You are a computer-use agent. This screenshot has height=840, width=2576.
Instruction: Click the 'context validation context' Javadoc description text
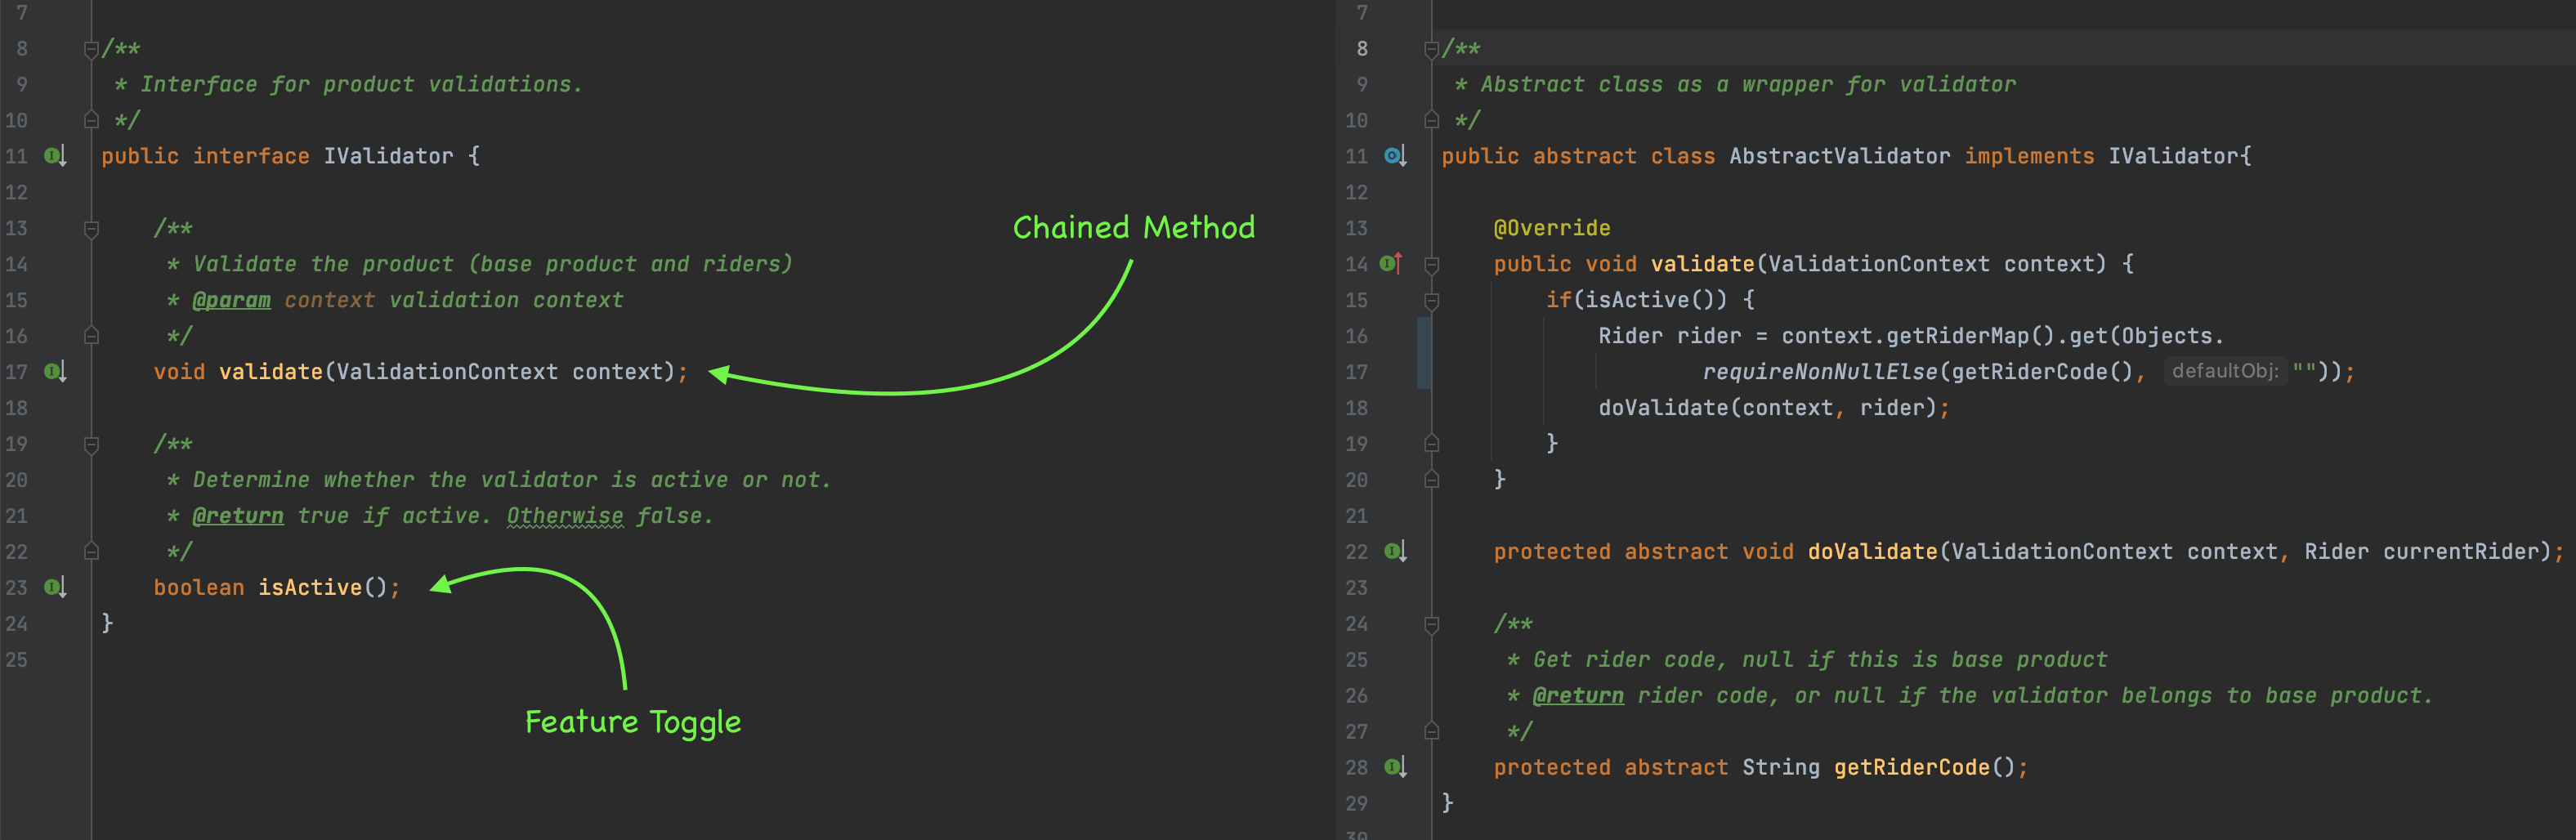pos(454,300)
